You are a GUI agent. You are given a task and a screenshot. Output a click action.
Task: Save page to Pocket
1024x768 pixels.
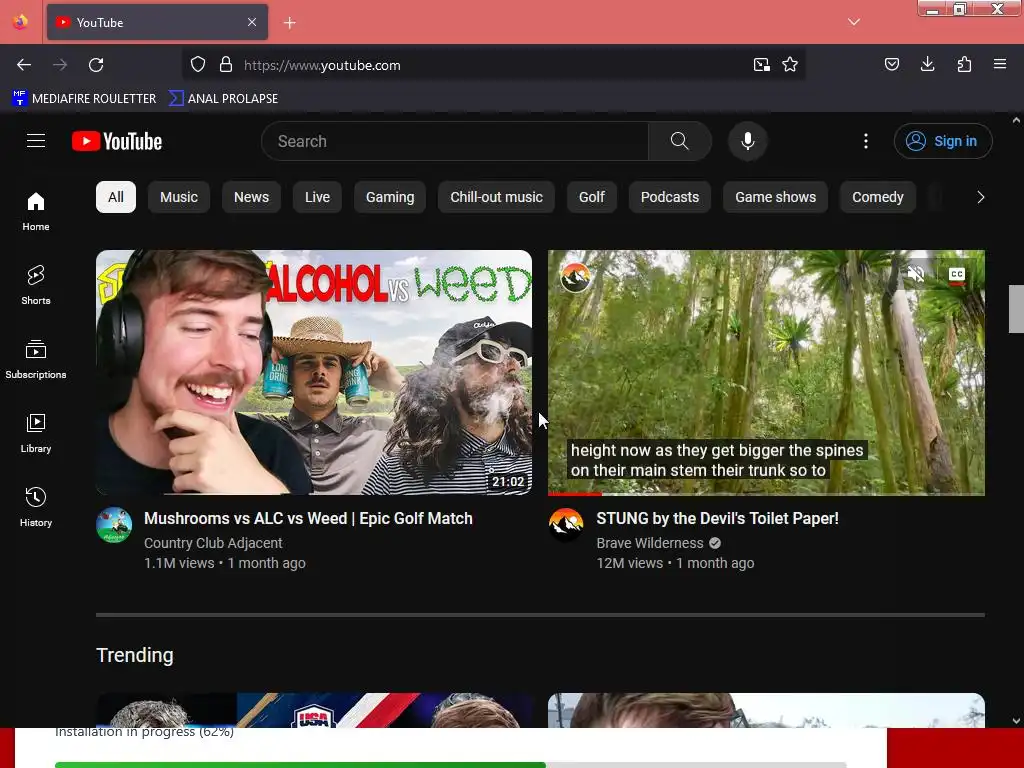pos(892,64)
